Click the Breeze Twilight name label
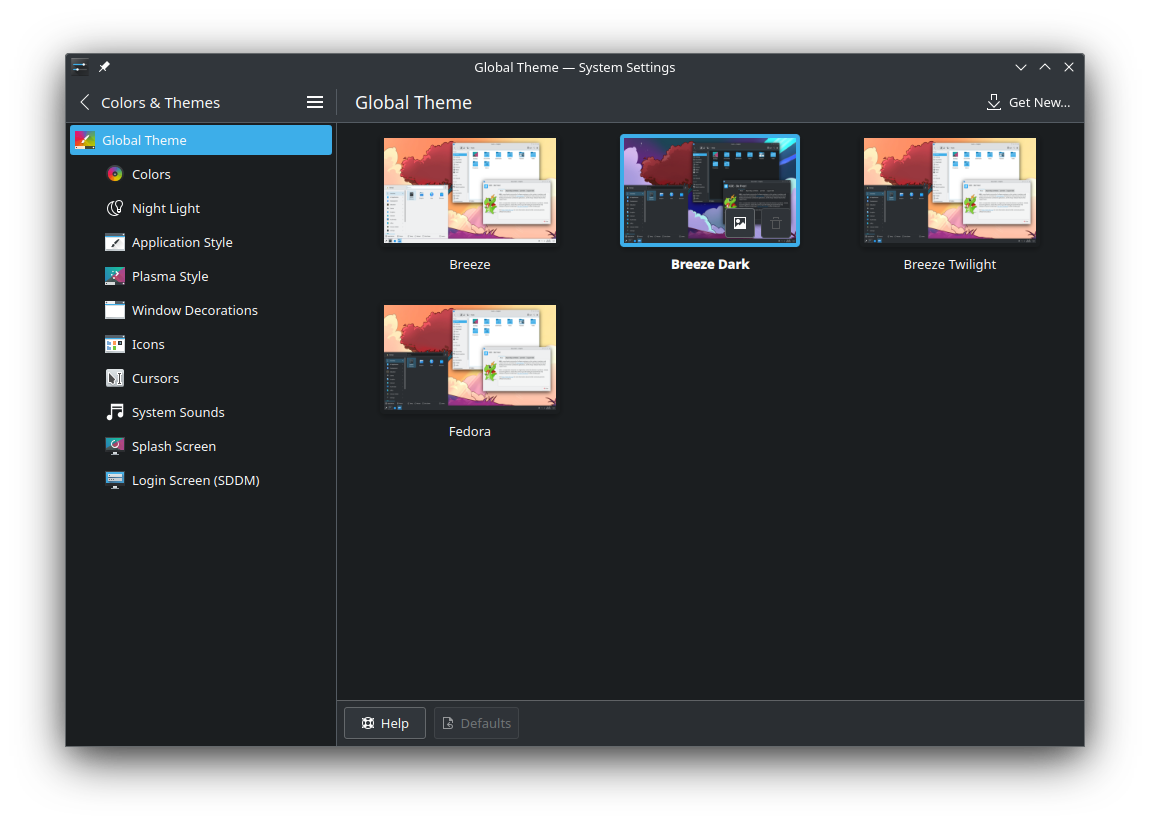This screenshot has height=825, width=1151. tap(950, 264)
